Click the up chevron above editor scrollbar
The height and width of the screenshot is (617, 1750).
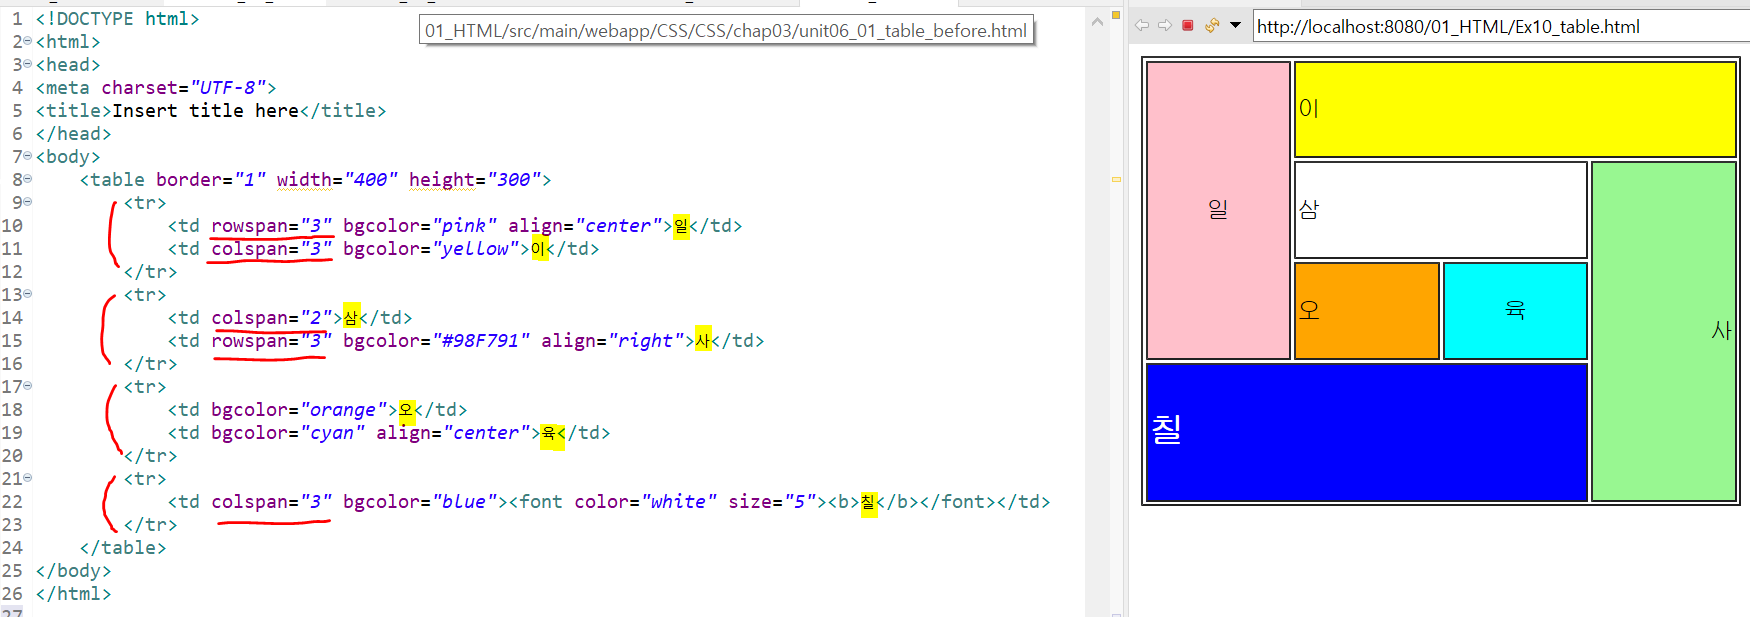click(1097, 21)
